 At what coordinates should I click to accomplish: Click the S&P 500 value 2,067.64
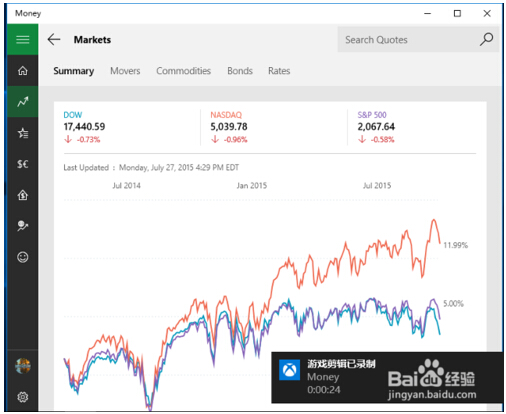(376, 127)
